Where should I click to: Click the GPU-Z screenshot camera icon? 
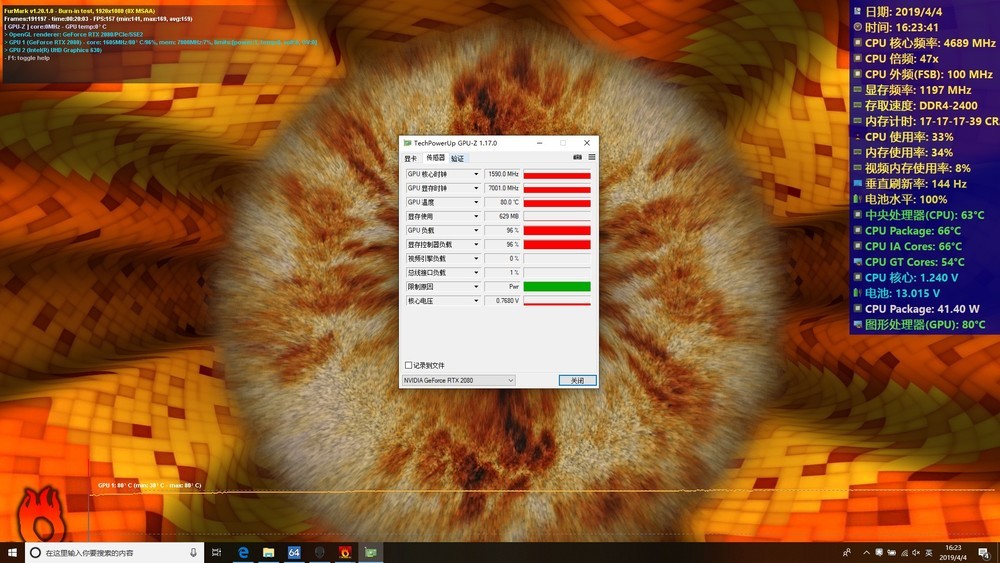click(577, 157)
